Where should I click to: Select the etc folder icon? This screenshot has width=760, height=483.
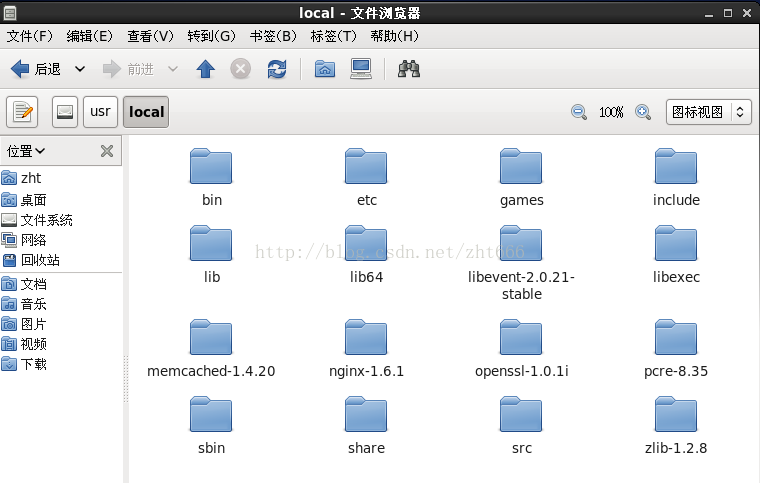366,166
